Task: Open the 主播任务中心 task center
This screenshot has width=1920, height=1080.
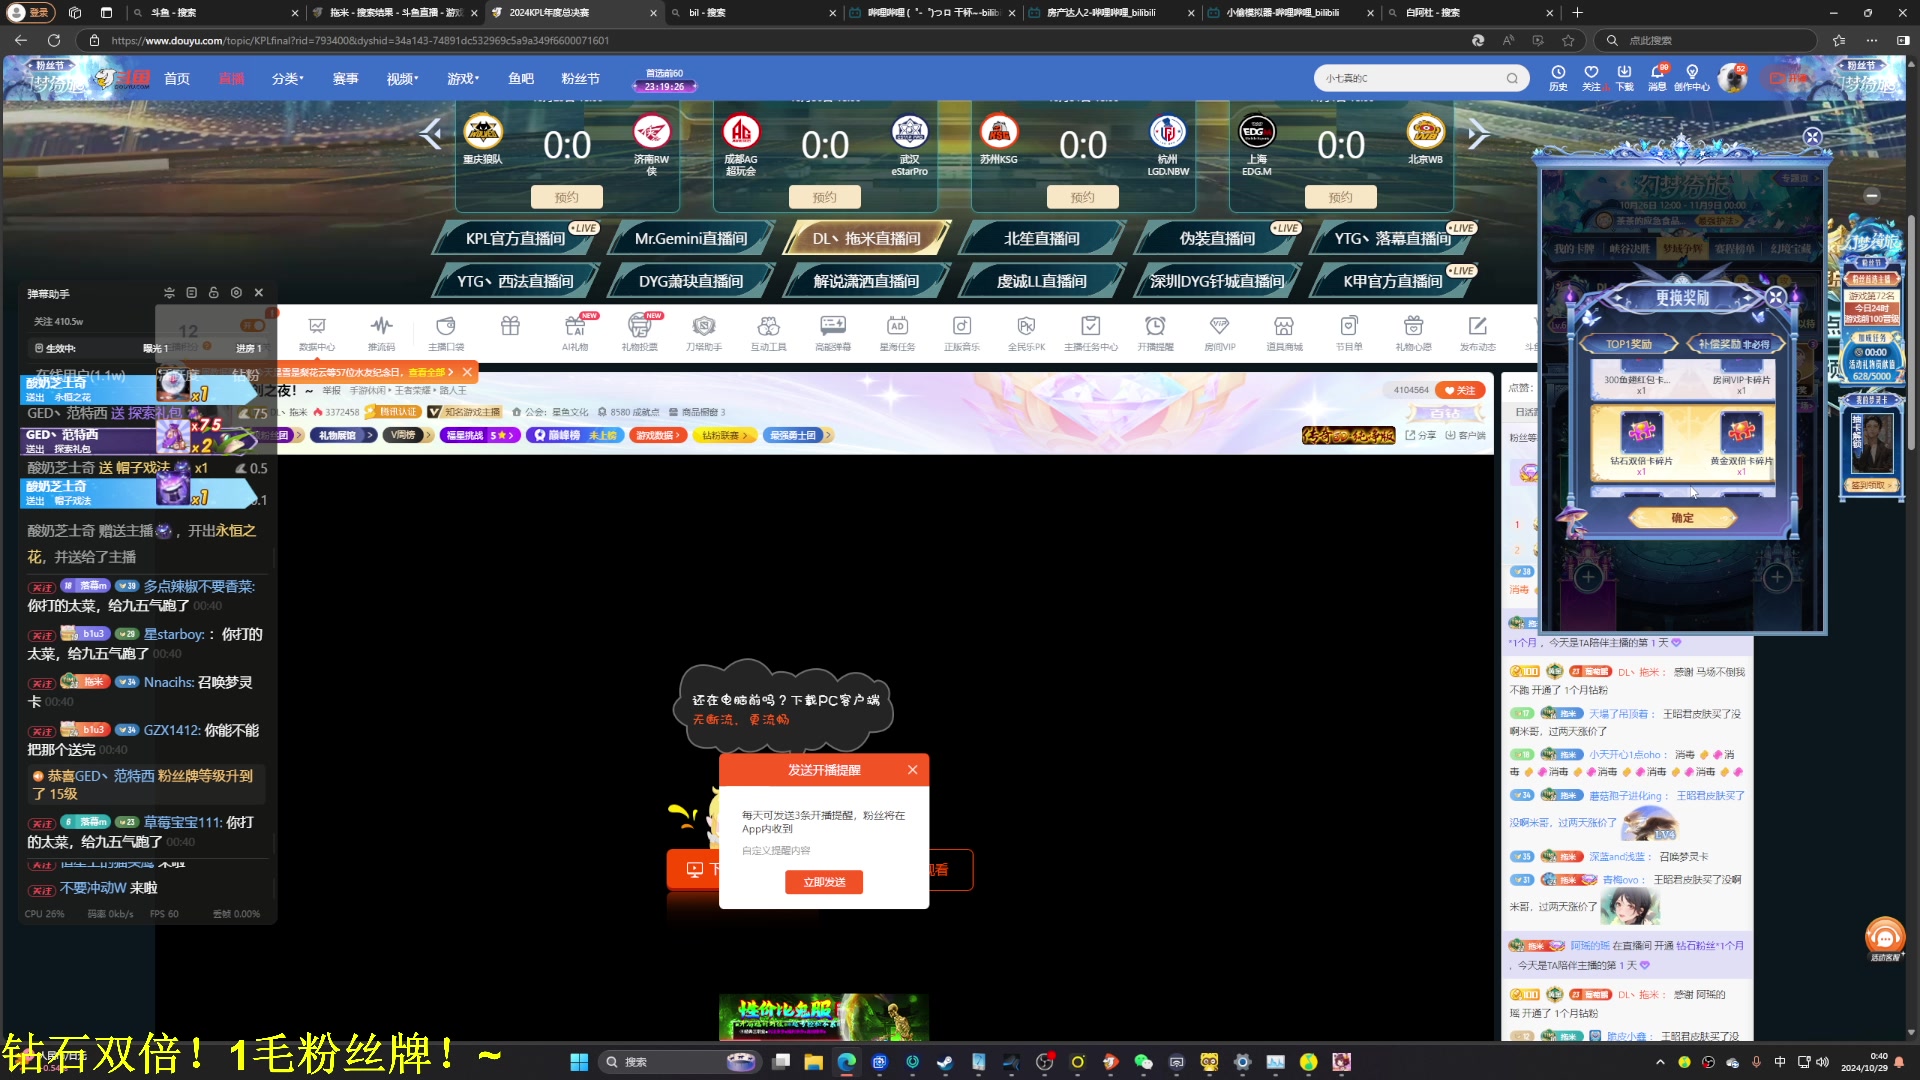Action: (1091, 333)
